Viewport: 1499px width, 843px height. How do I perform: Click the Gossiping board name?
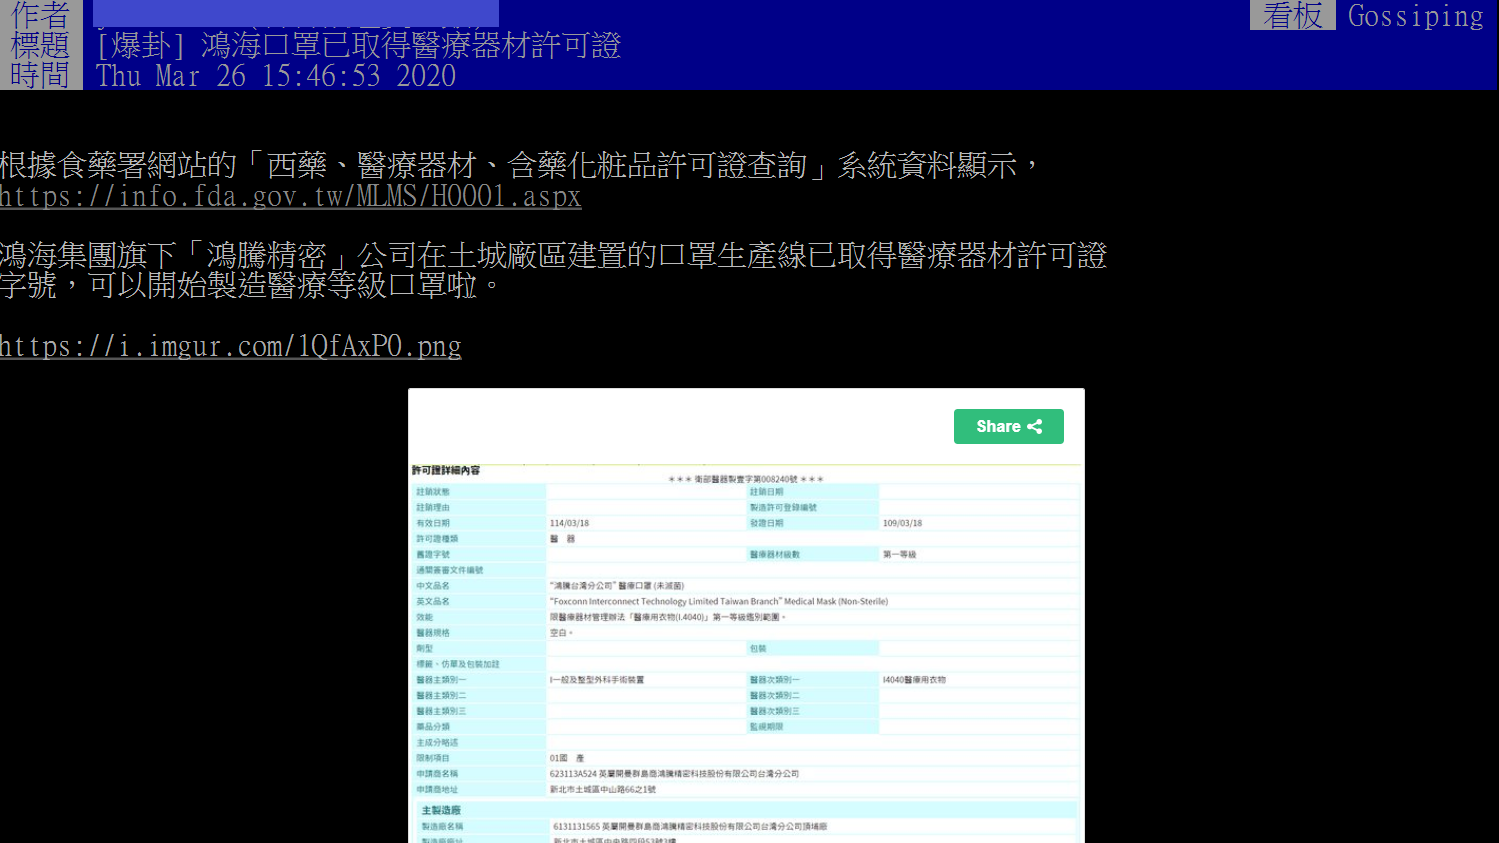point(1415,15)
